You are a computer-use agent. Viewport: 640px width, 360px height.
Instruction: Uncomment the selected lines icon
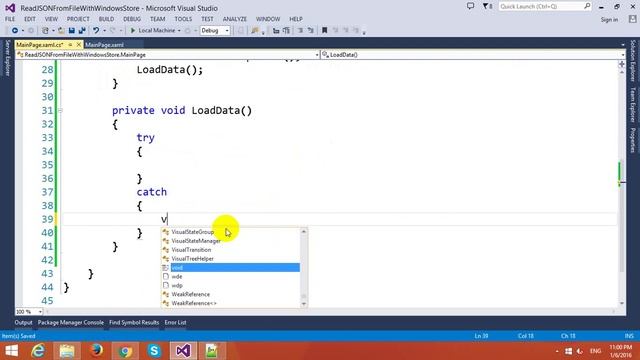[311, 31]
